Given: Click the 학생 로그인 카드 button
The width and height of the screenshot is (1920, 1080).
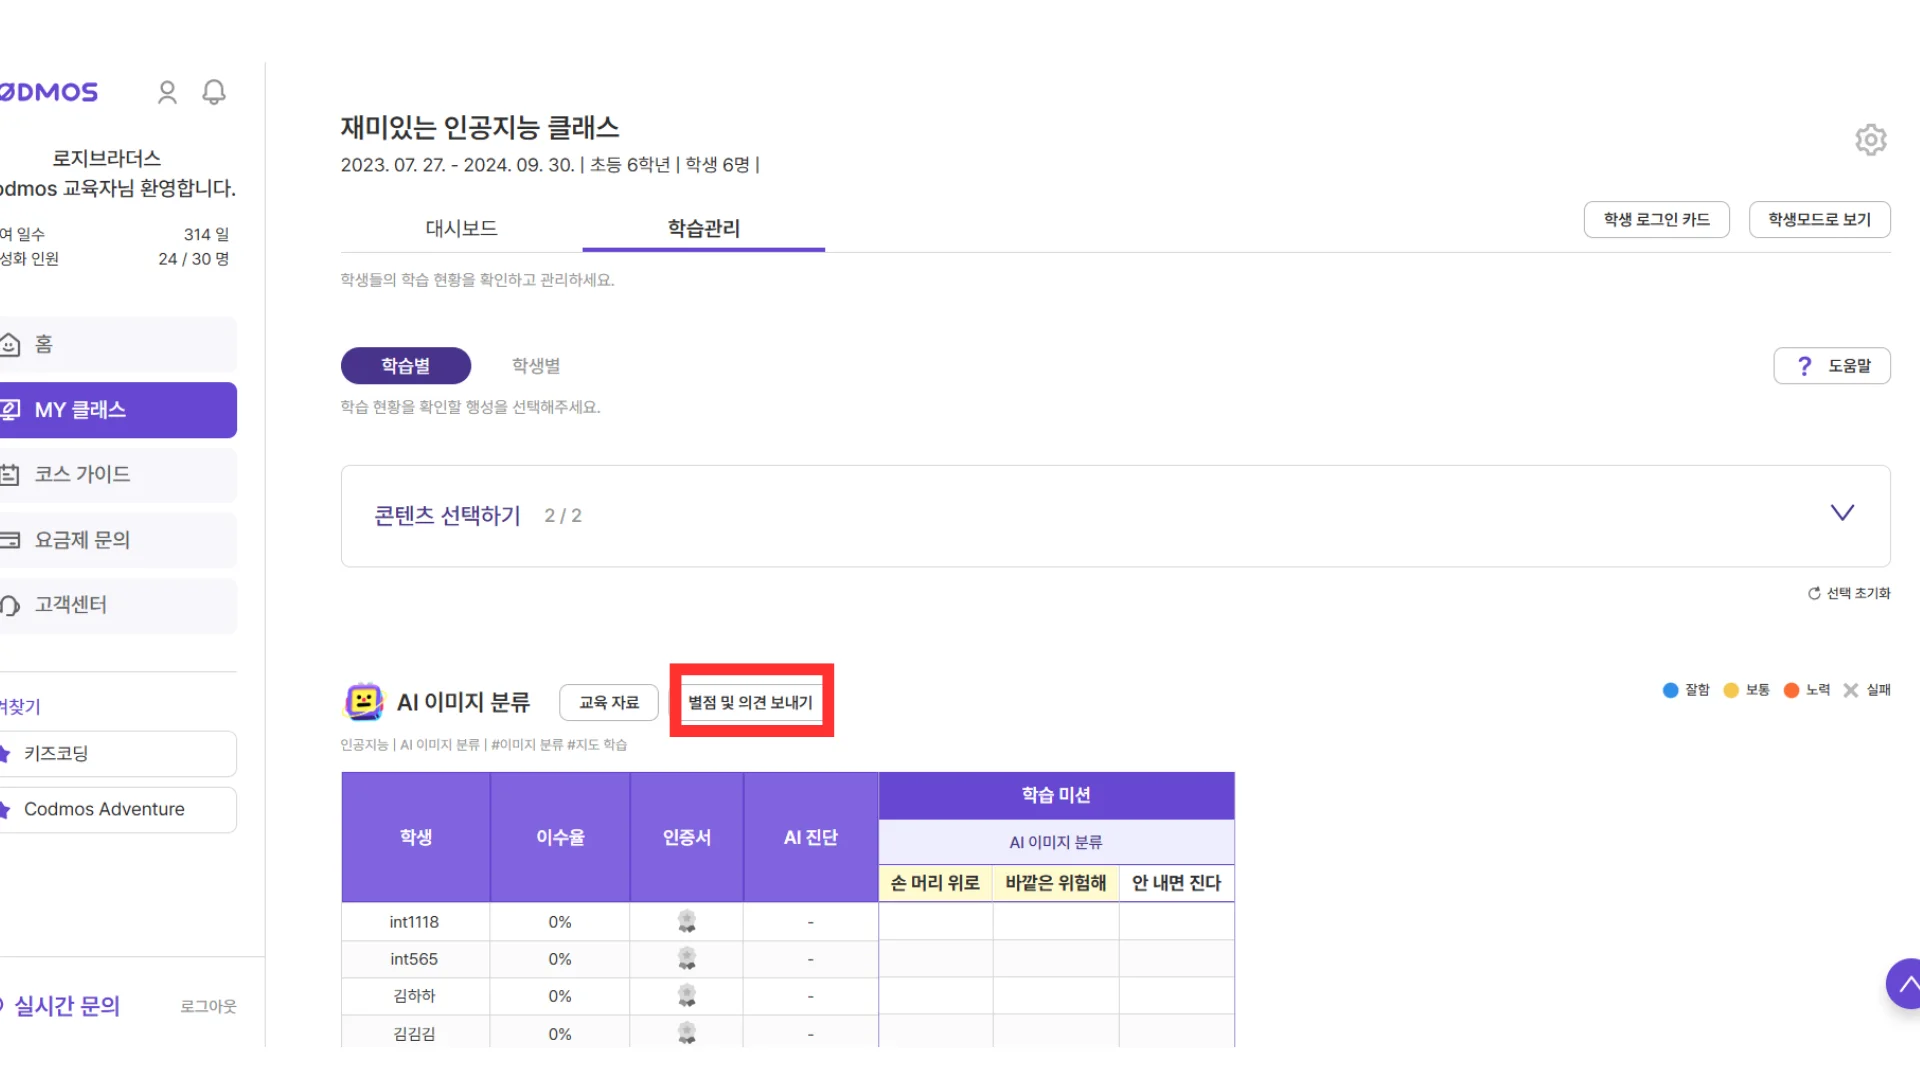Looking at the screenshot, I should pos(1656,219).
